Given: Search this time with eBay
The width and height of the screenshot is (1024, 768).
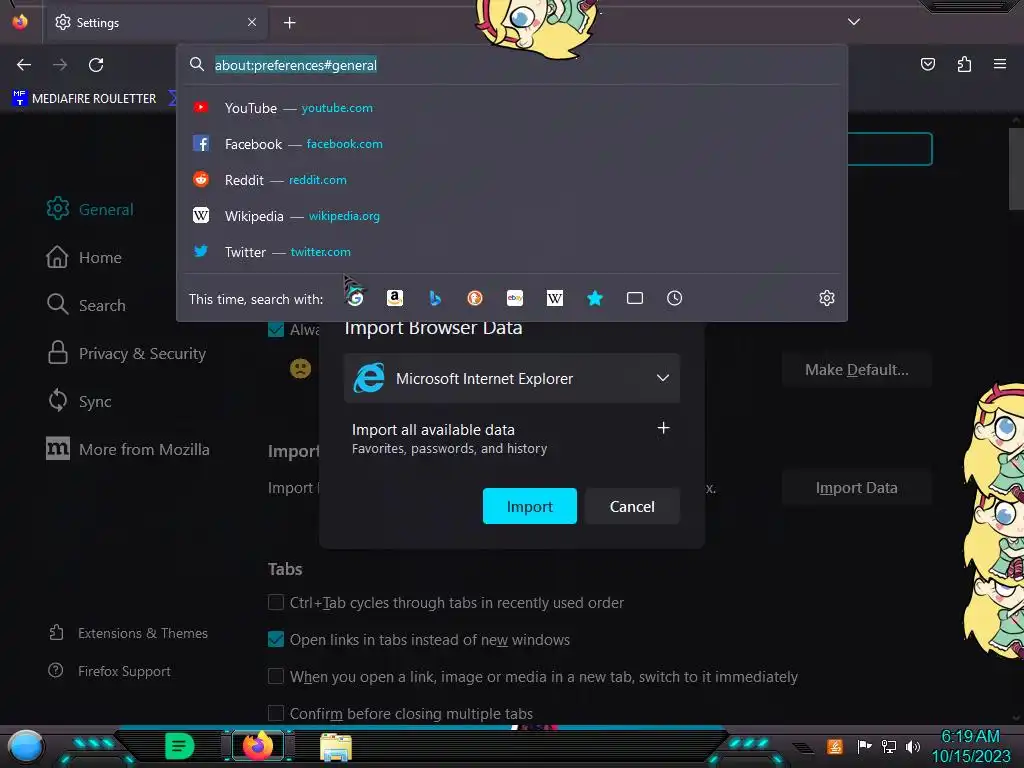Looking at the screenshot, I should [515, 298].
